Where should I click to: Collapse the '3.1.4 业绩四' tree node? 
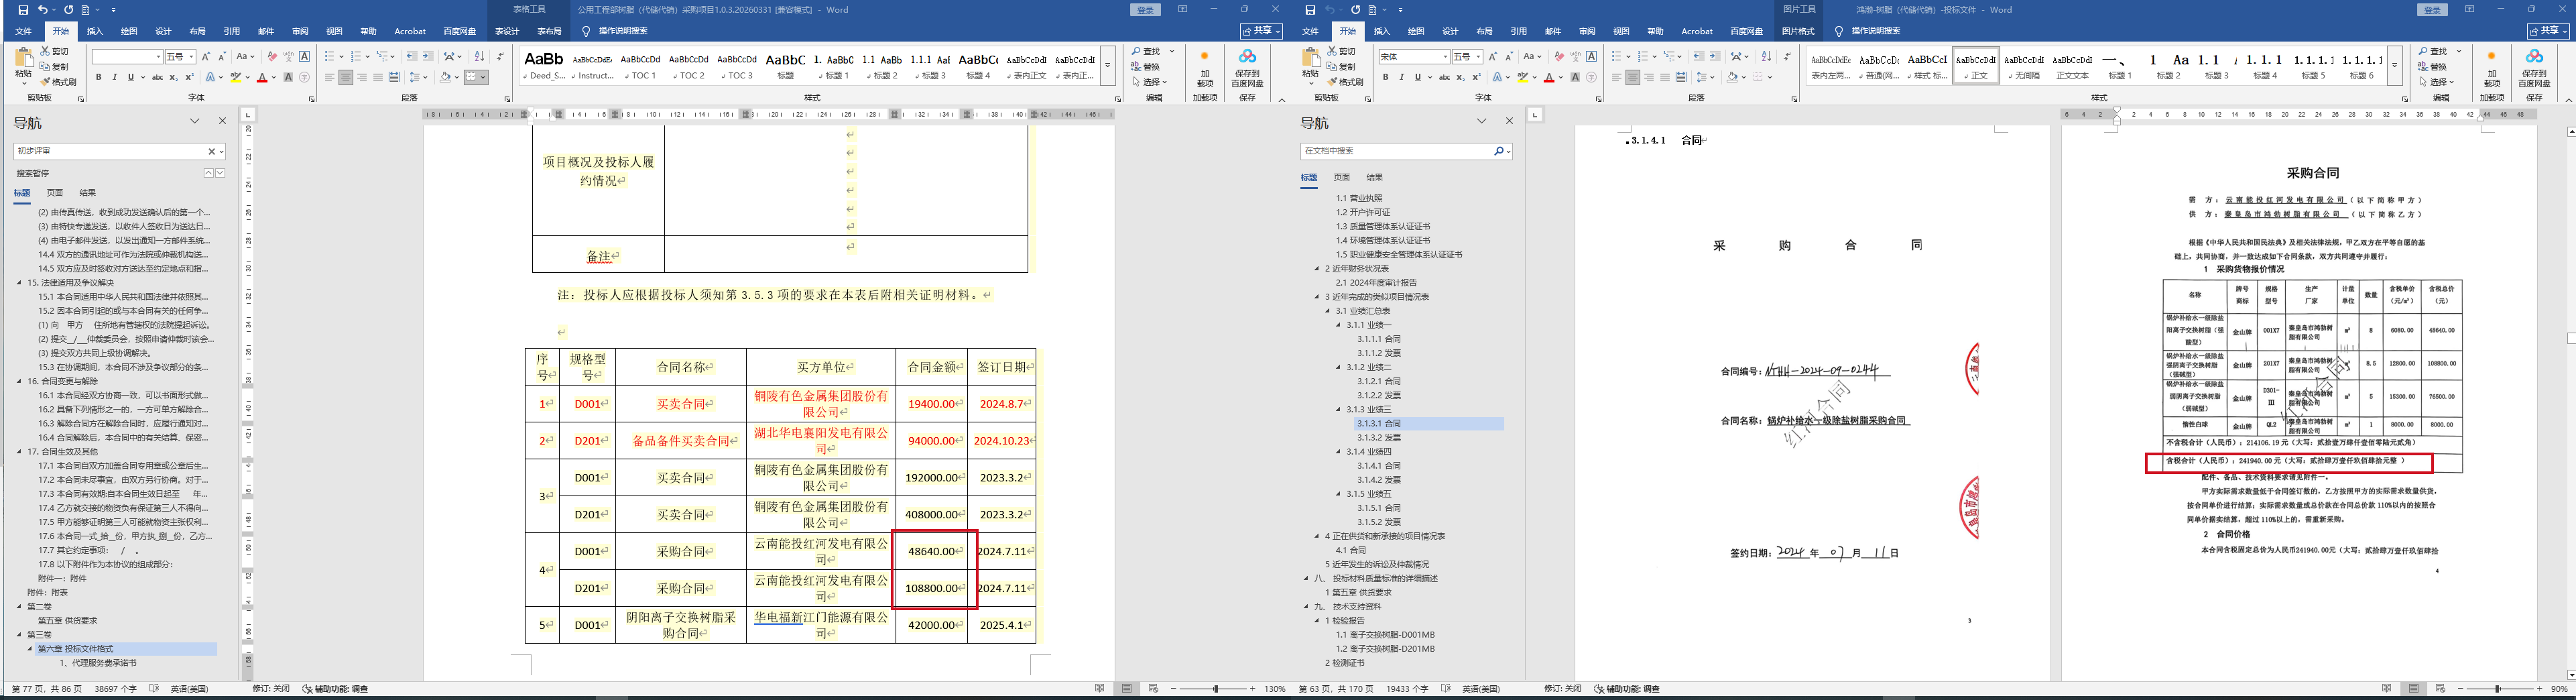[1339, 452]
